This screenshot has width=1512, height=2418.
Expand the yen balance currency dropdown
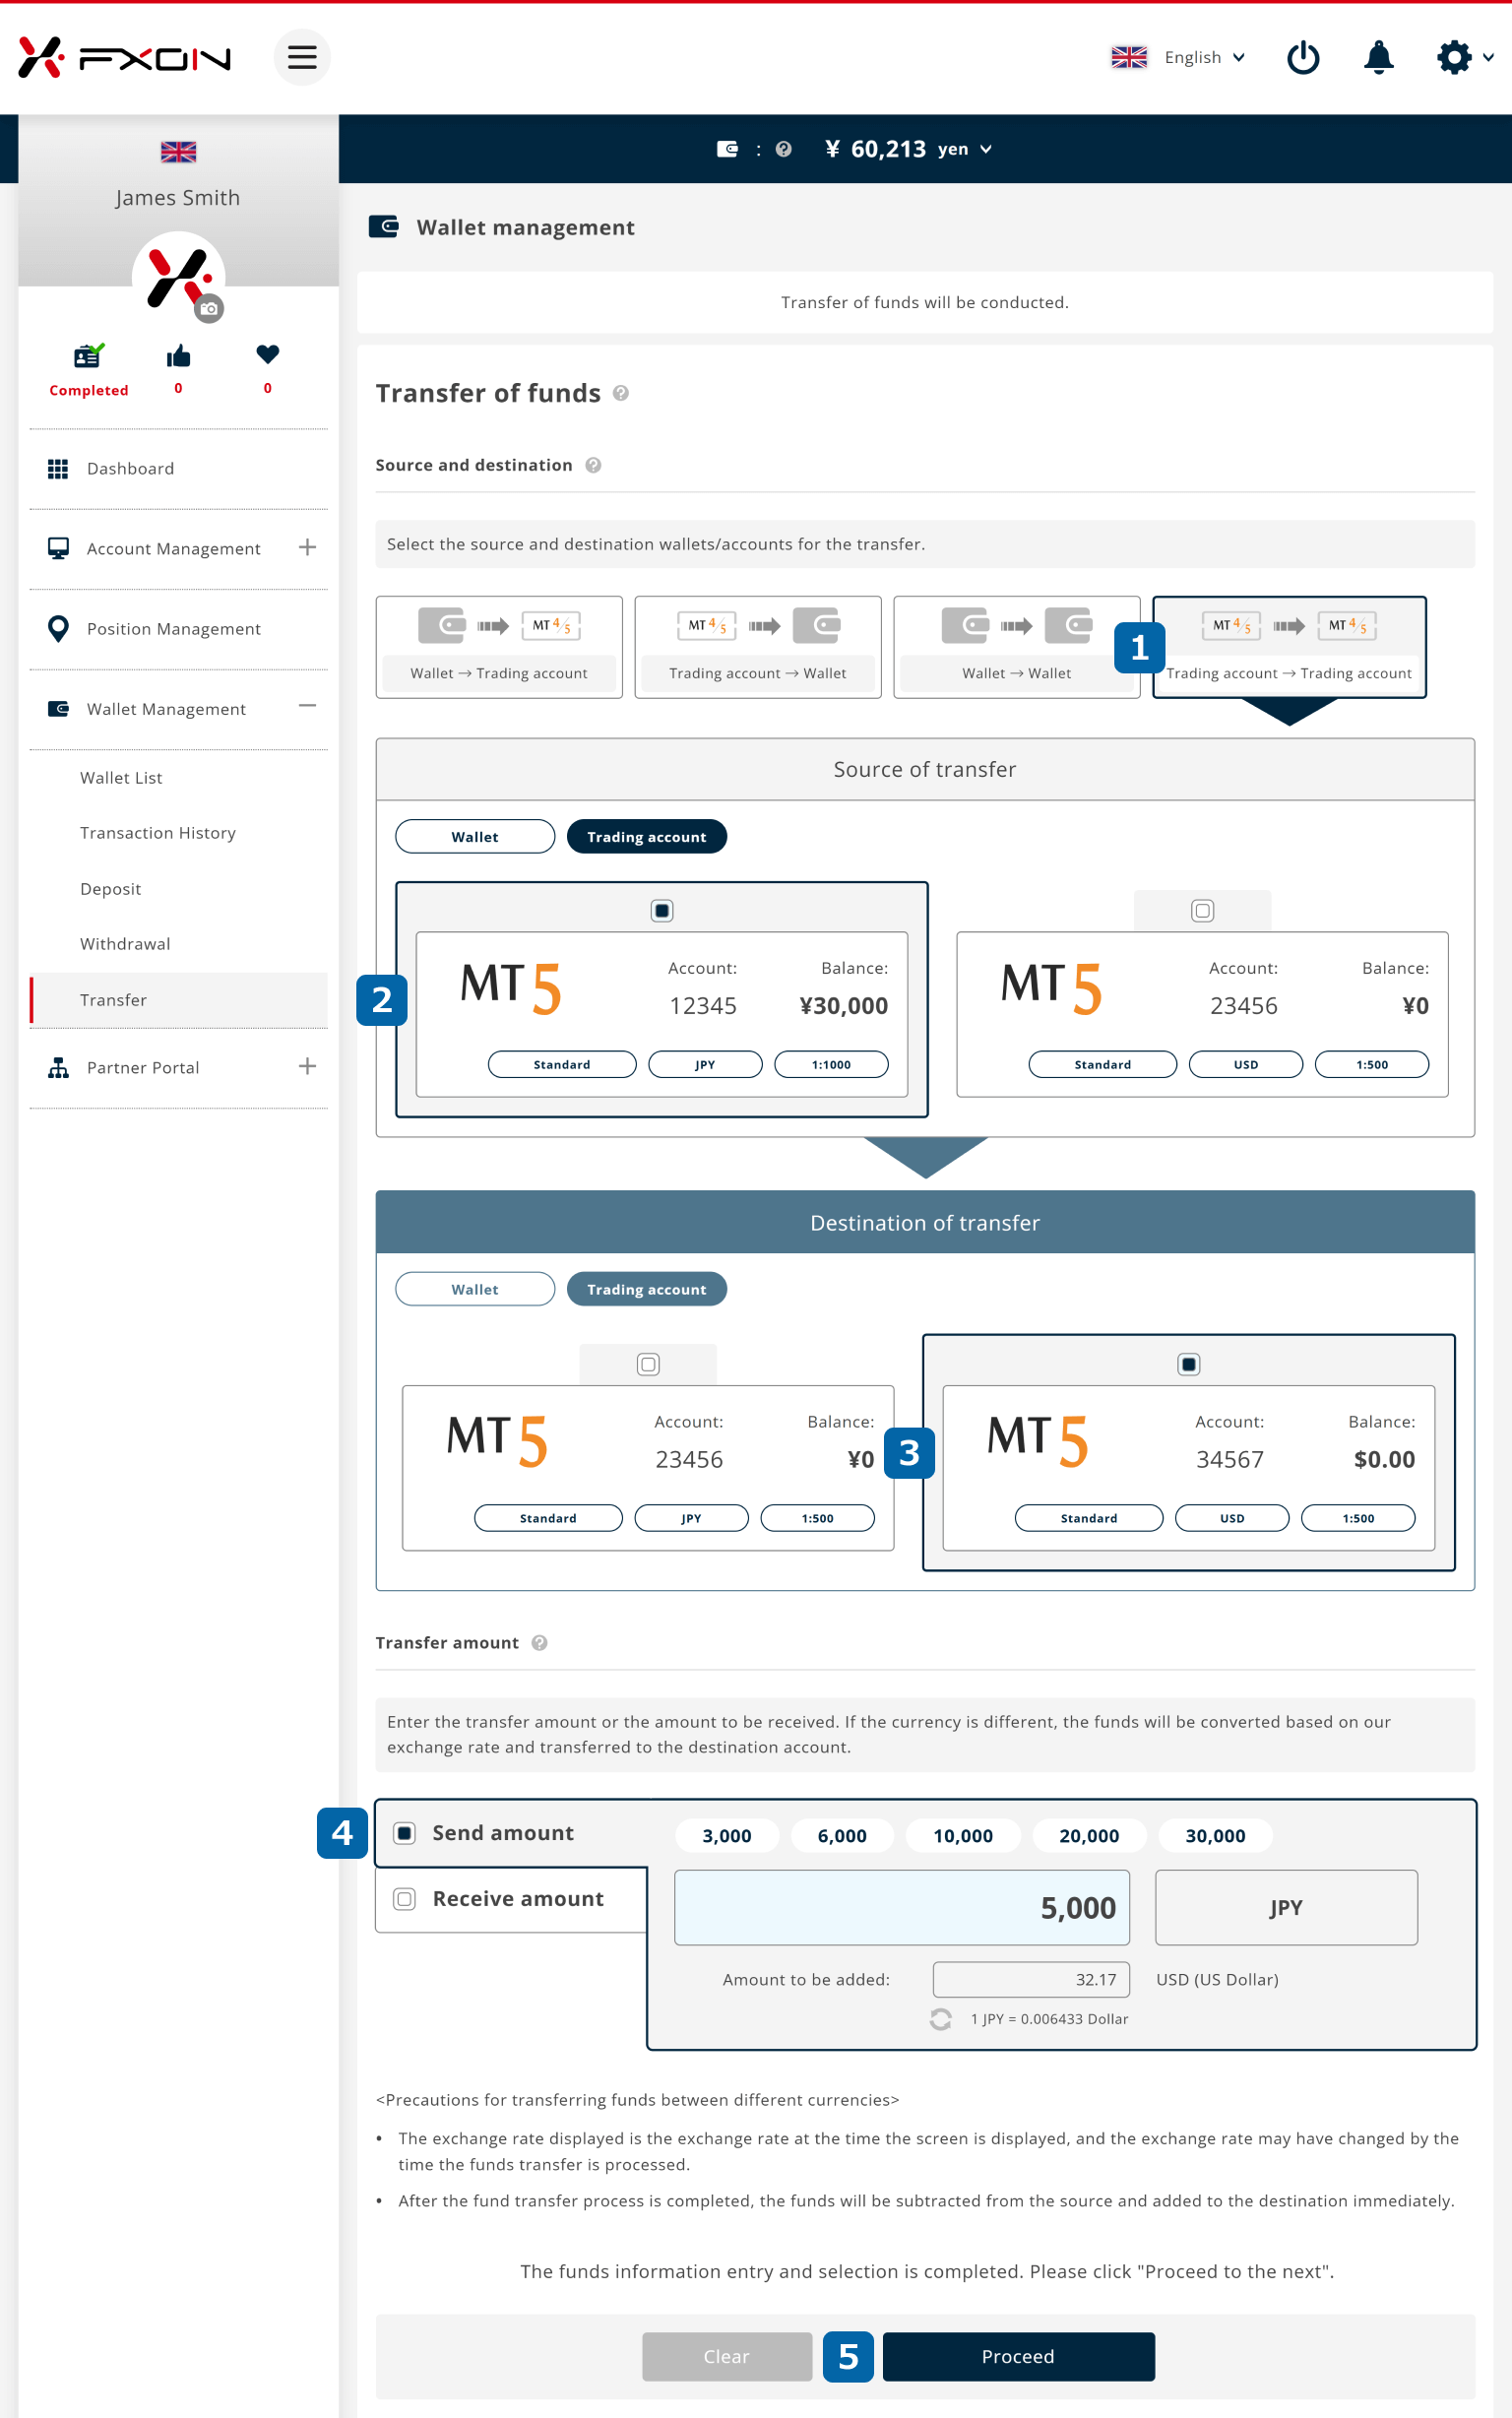985,149
